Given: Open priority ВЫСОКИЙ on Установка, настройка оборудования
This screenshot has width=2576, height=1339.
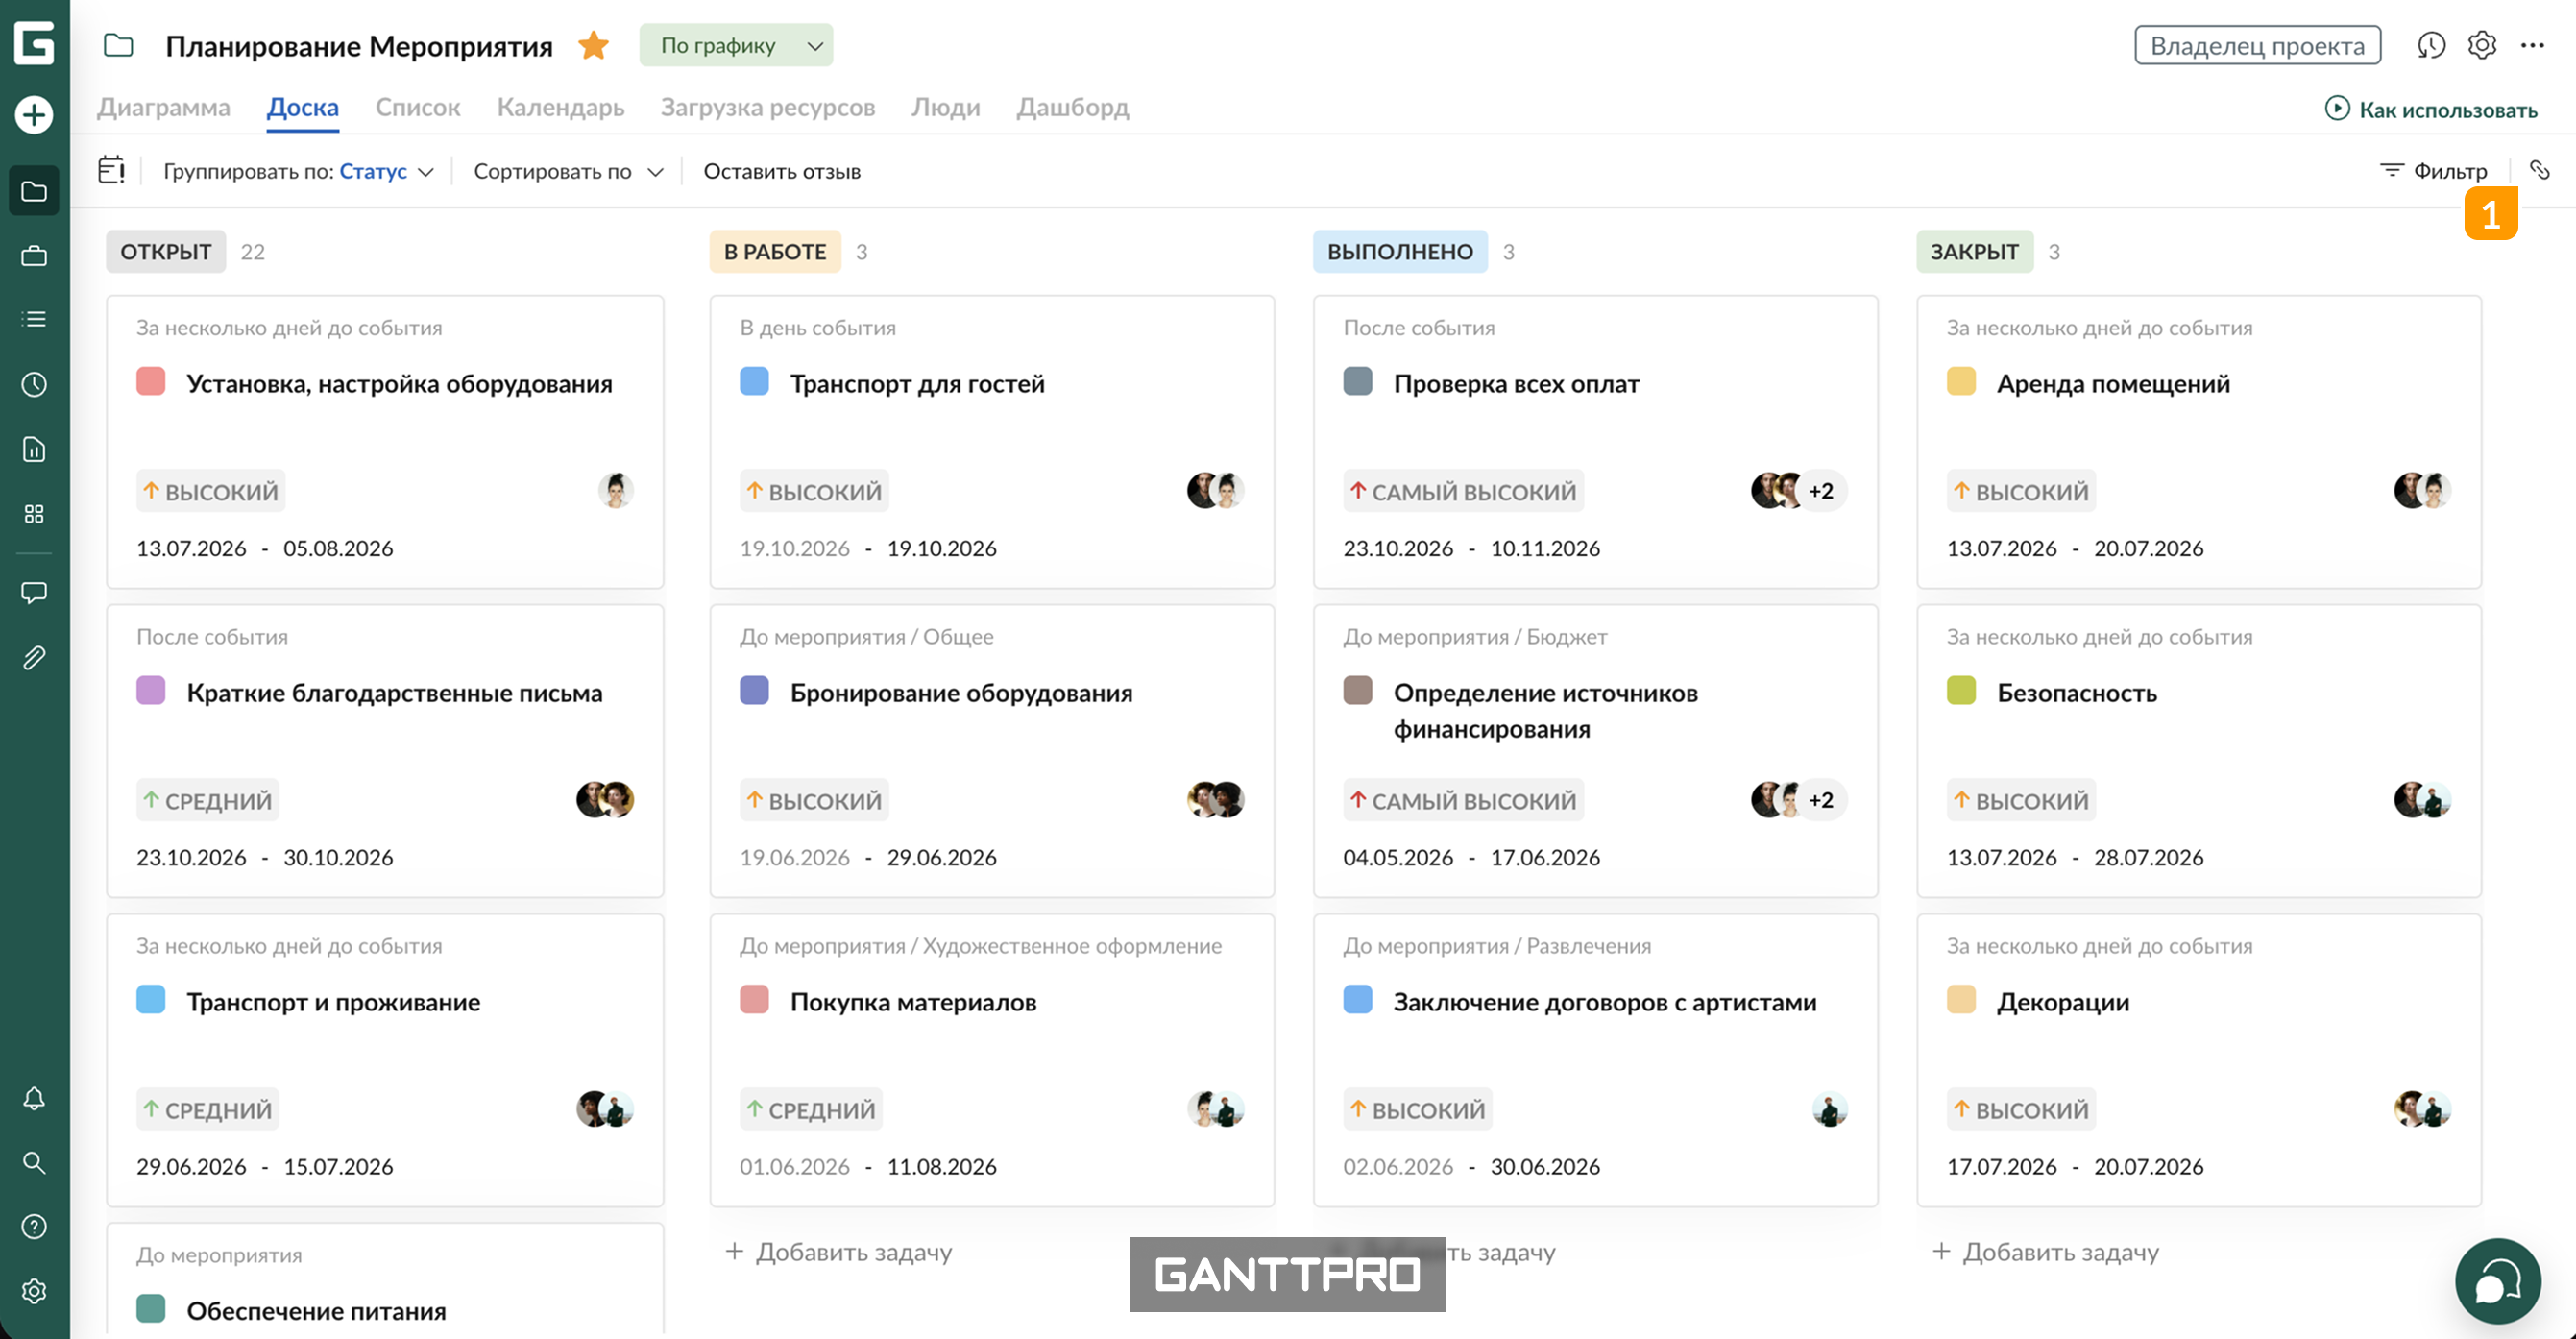Looking at the screenshot, I should pos(211,491).
